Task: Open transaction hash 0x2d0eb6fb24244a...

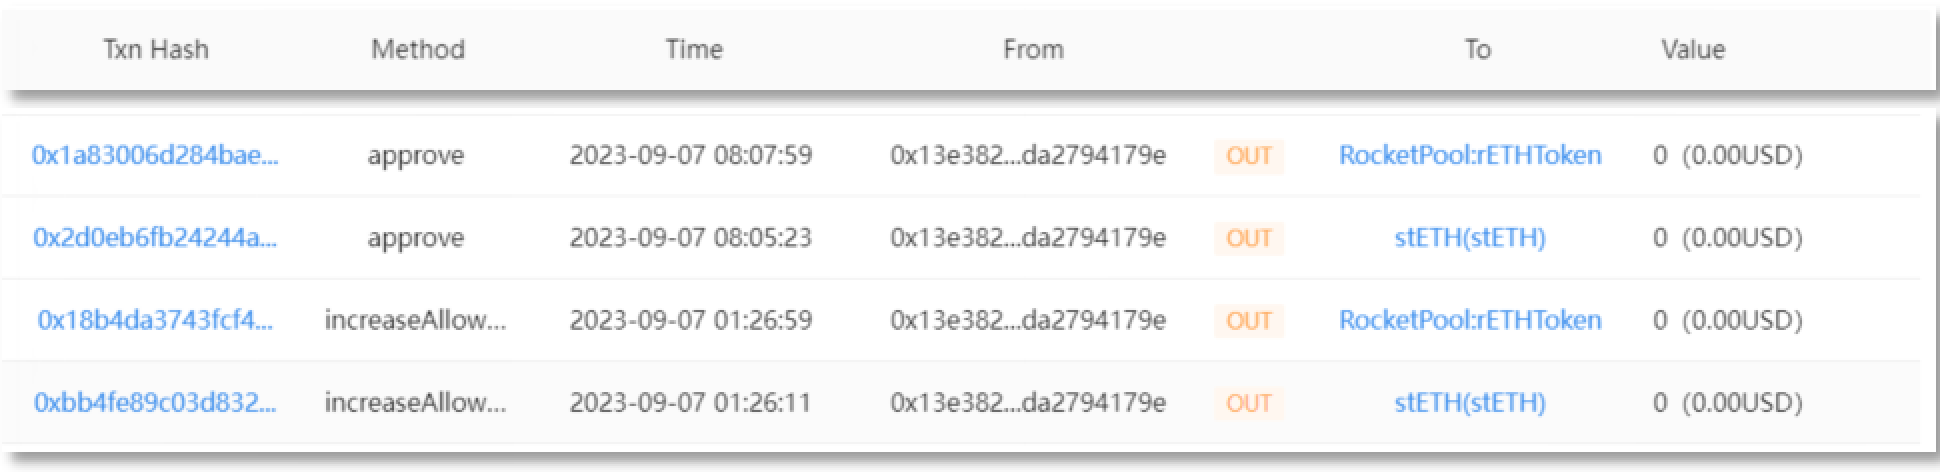Action: (155, 238)
